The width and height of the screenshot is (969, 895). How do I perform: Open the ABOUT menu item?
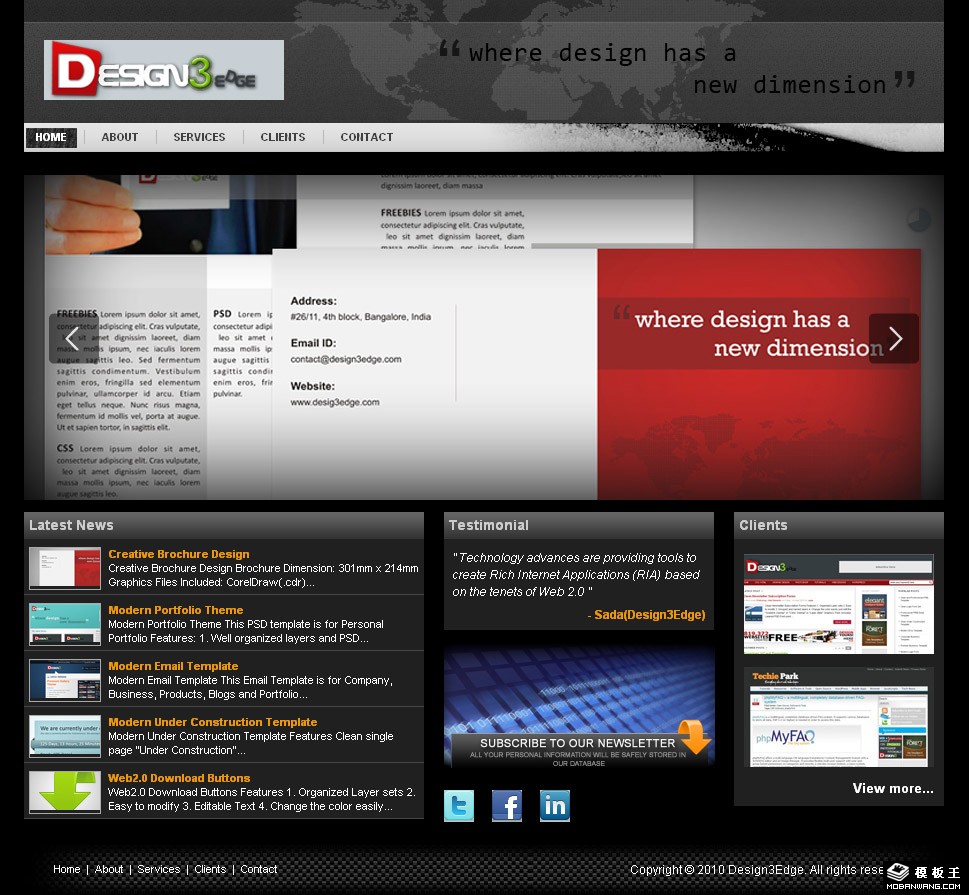(120, 137)
